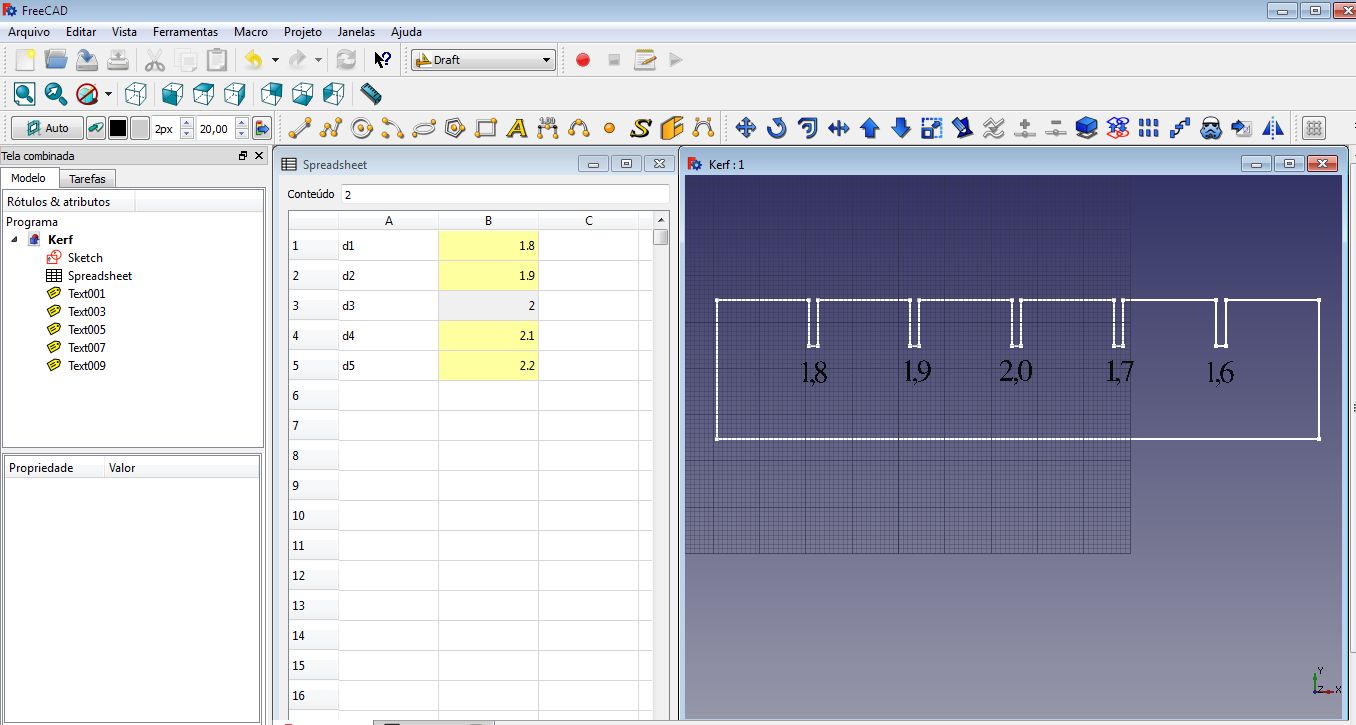This screenshot has width=1356, height=725.
Task: Click the Conteúdo input field
Action: [x=505, y=194]
